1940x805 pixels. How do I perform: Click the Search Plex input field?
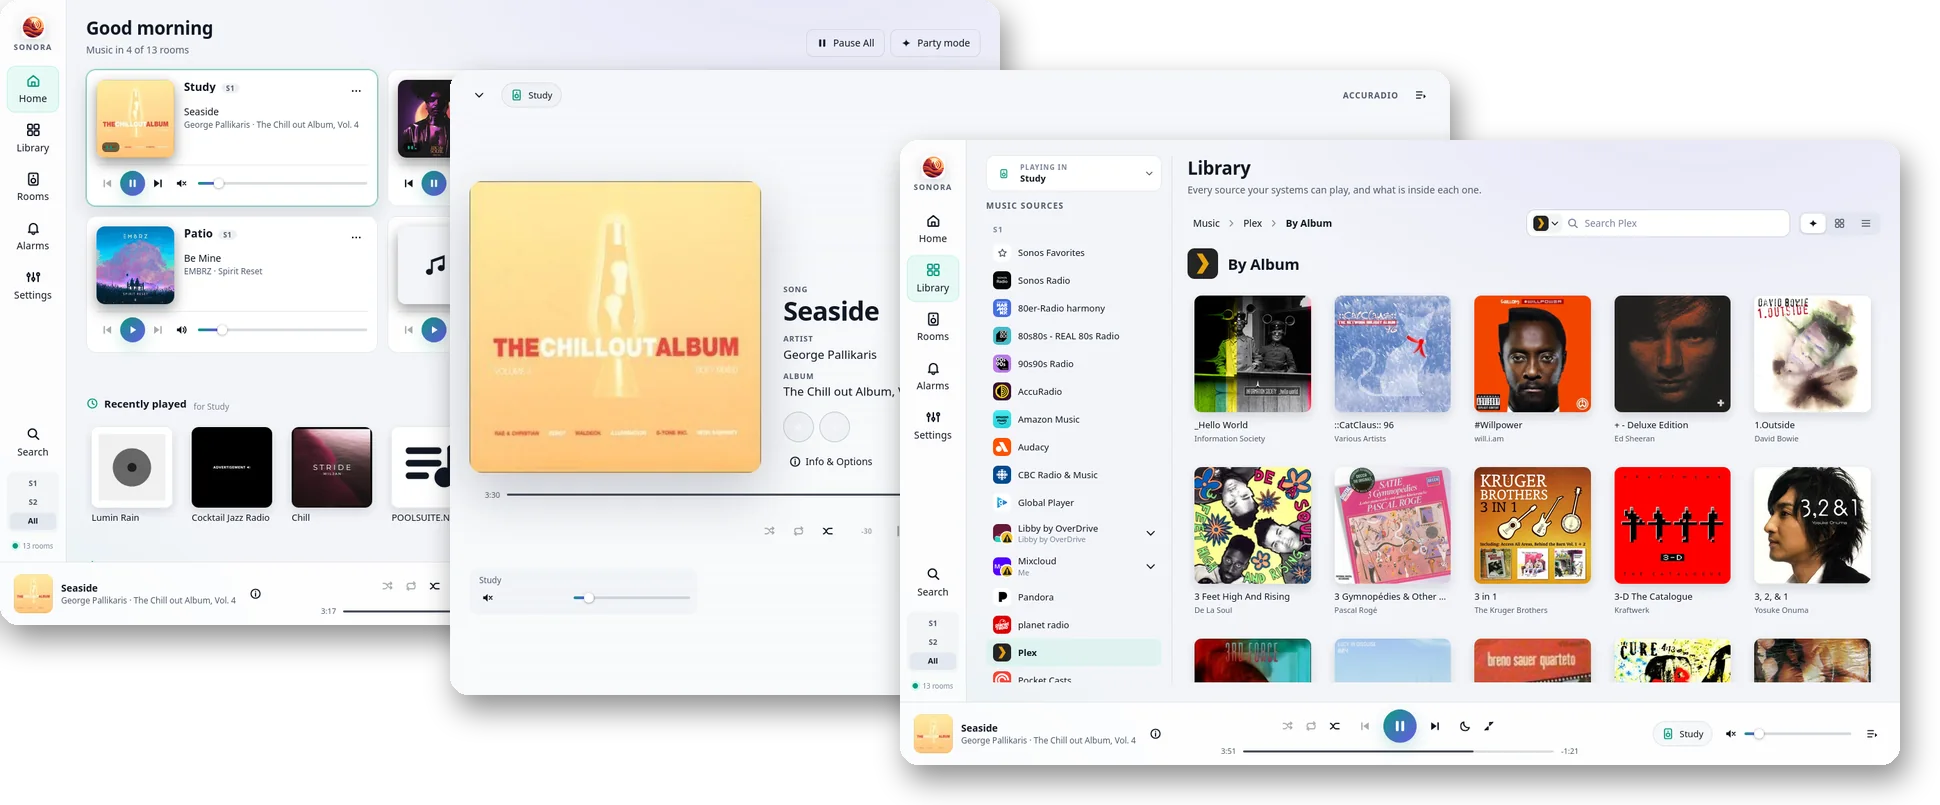coord(1678,223)
